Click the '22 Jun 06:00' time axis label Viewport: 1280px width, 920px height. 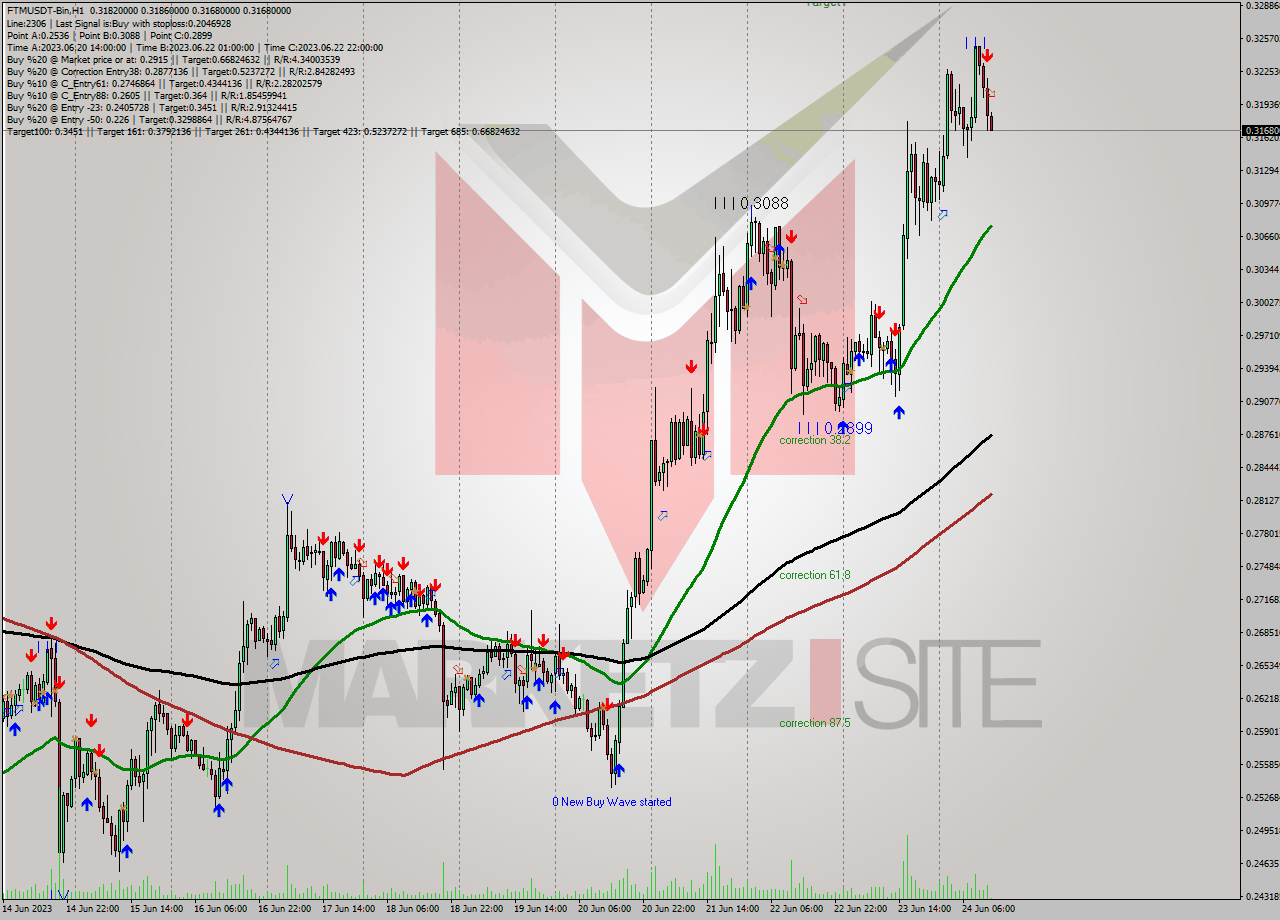pyautogui.click(x=798, y=909)
